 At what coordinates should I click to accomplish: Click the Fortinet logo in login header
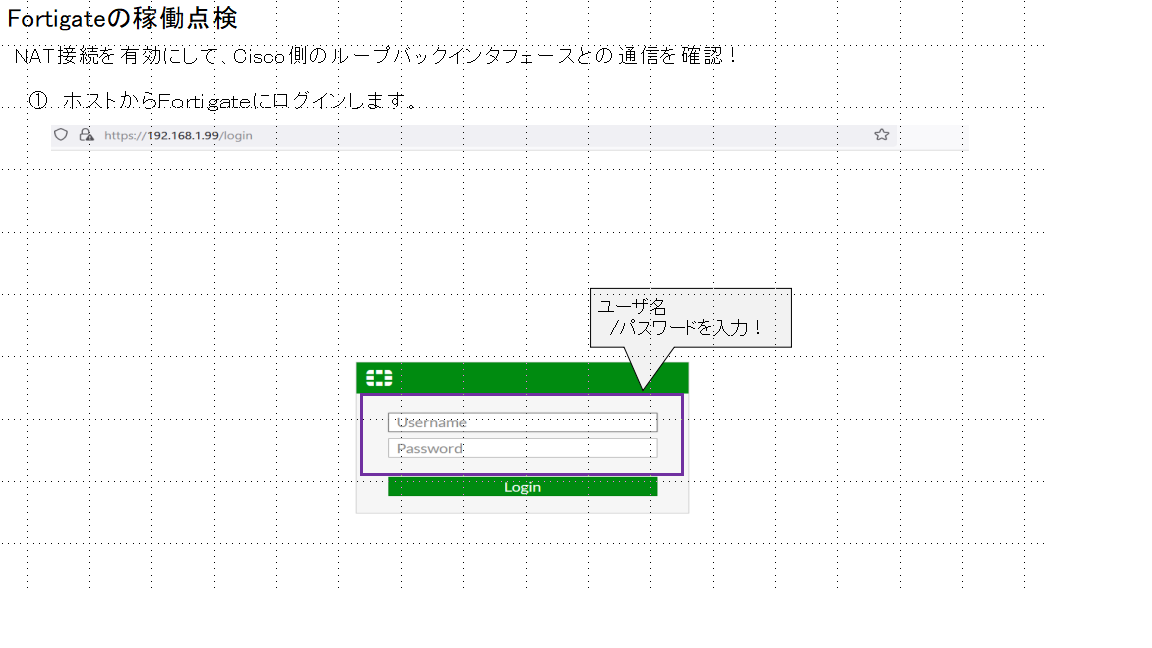coord(379,378)
